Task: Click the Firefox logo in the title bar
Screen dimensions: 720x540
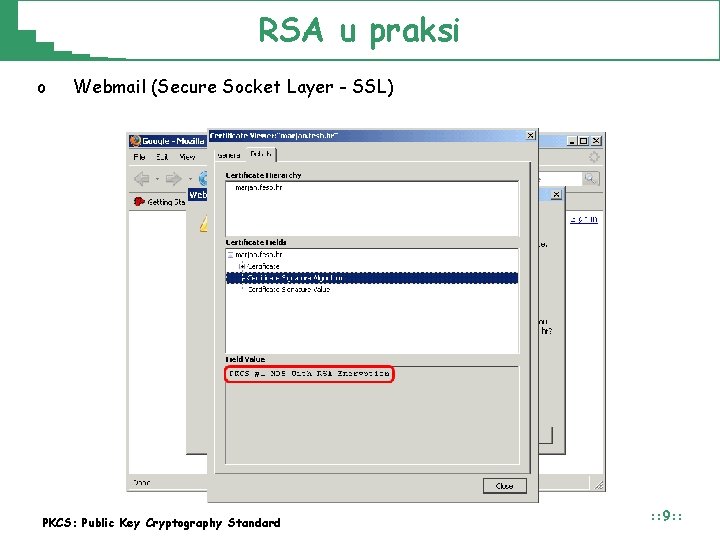Action: (135, 141)
